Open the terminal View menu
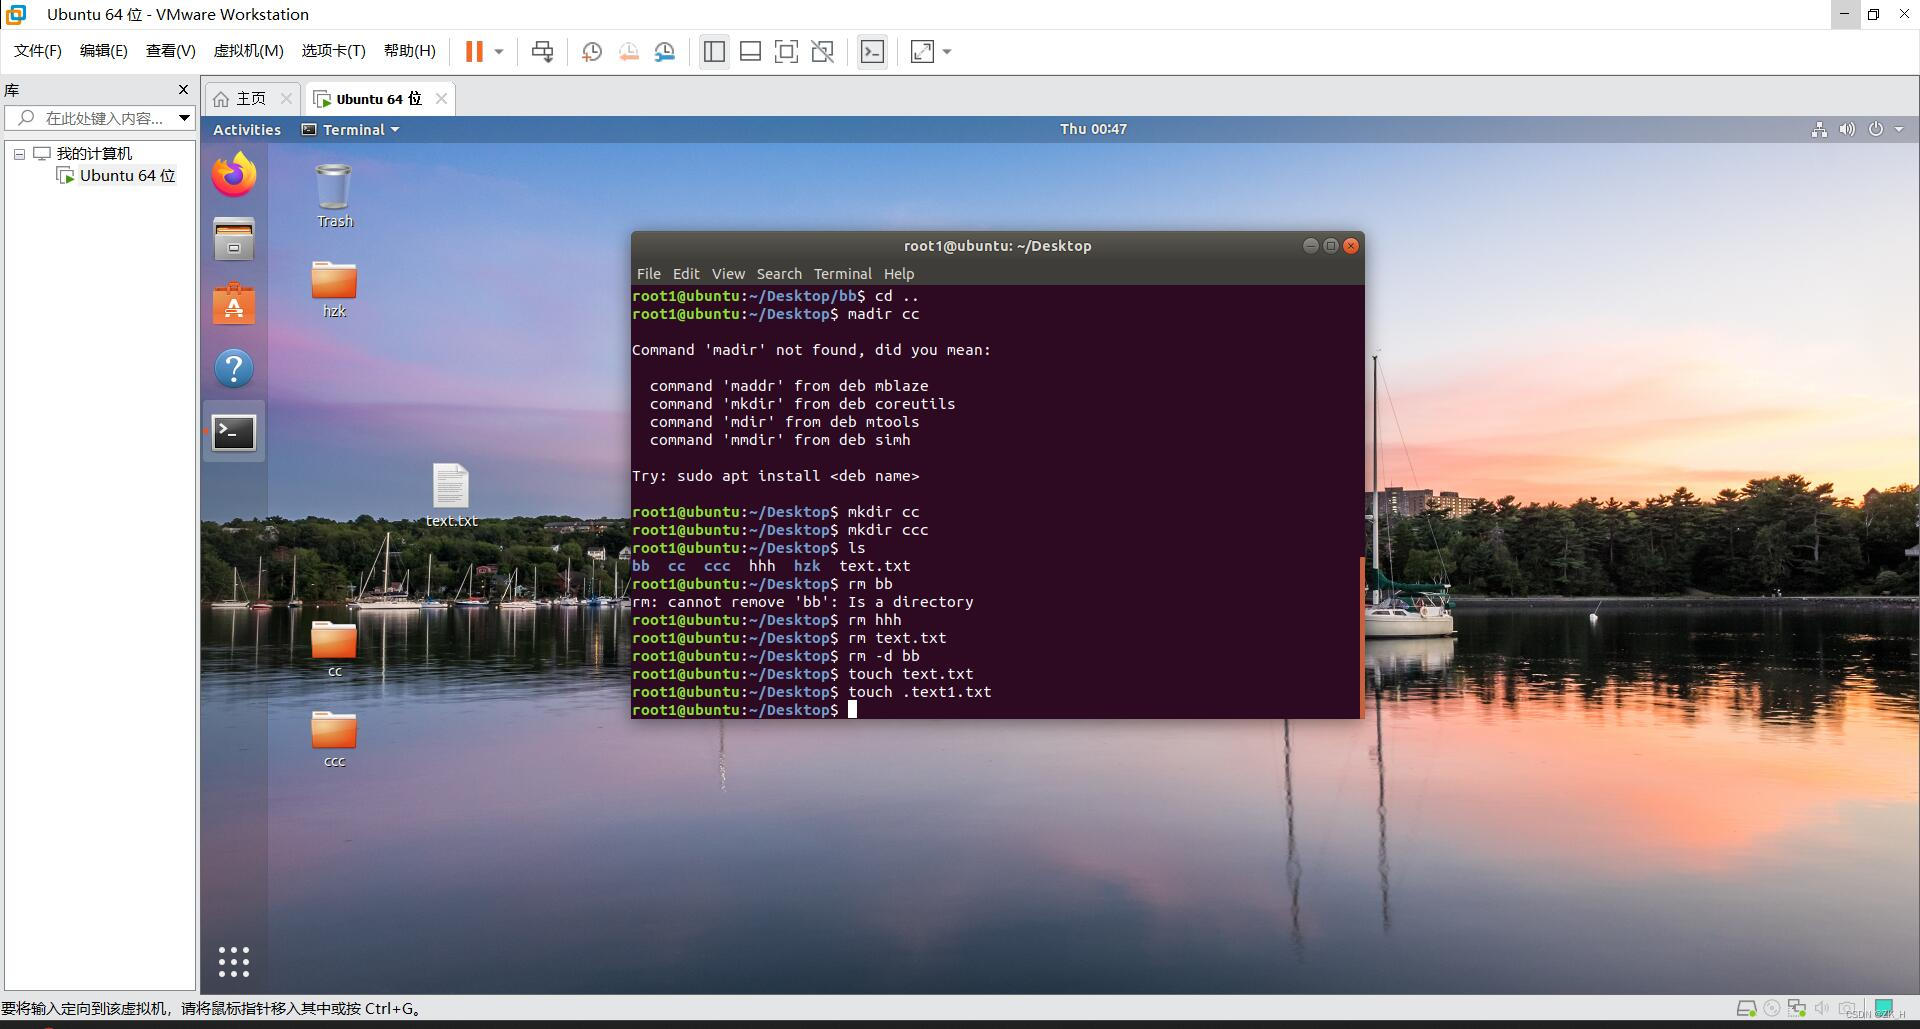 [728, 274]
